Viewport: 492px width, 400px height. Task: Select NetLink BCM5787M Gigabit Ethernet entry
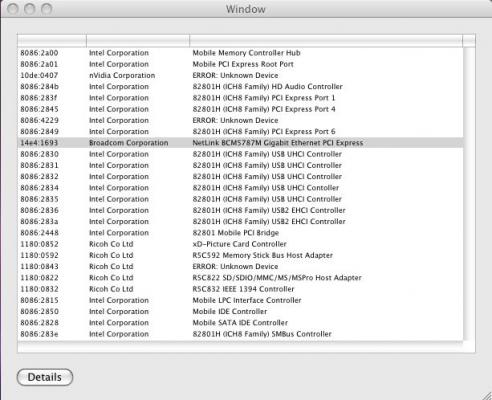point(278,143)
